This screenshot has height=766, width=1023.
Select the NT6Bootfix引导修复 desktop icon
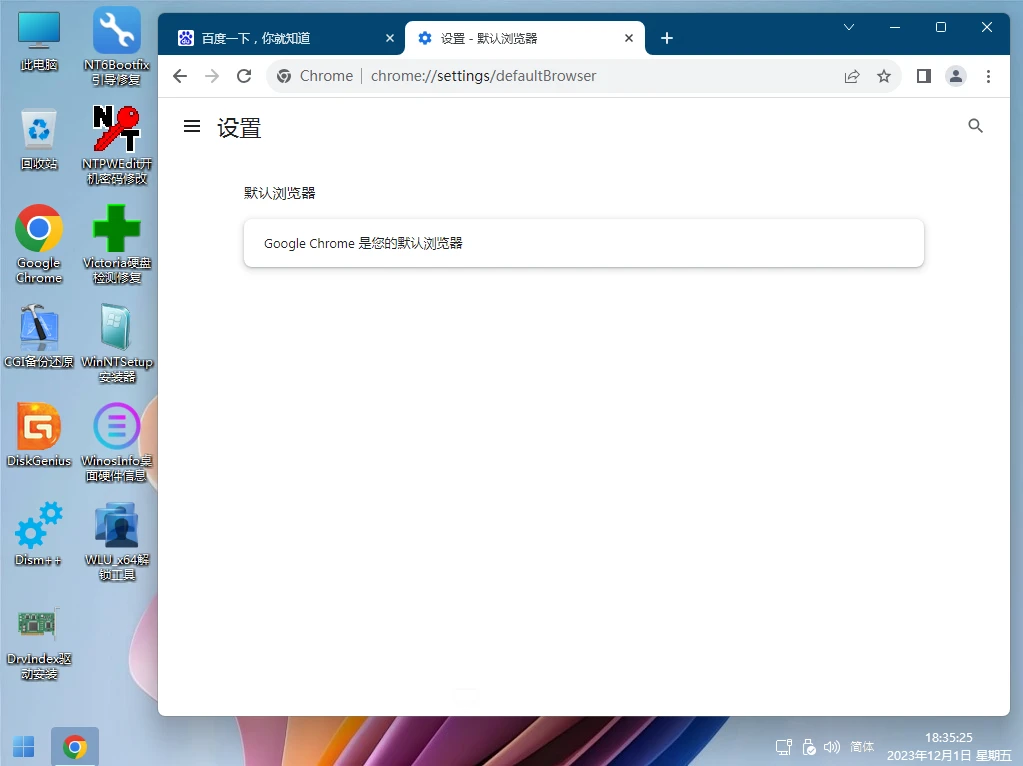(x=117, y=46)
